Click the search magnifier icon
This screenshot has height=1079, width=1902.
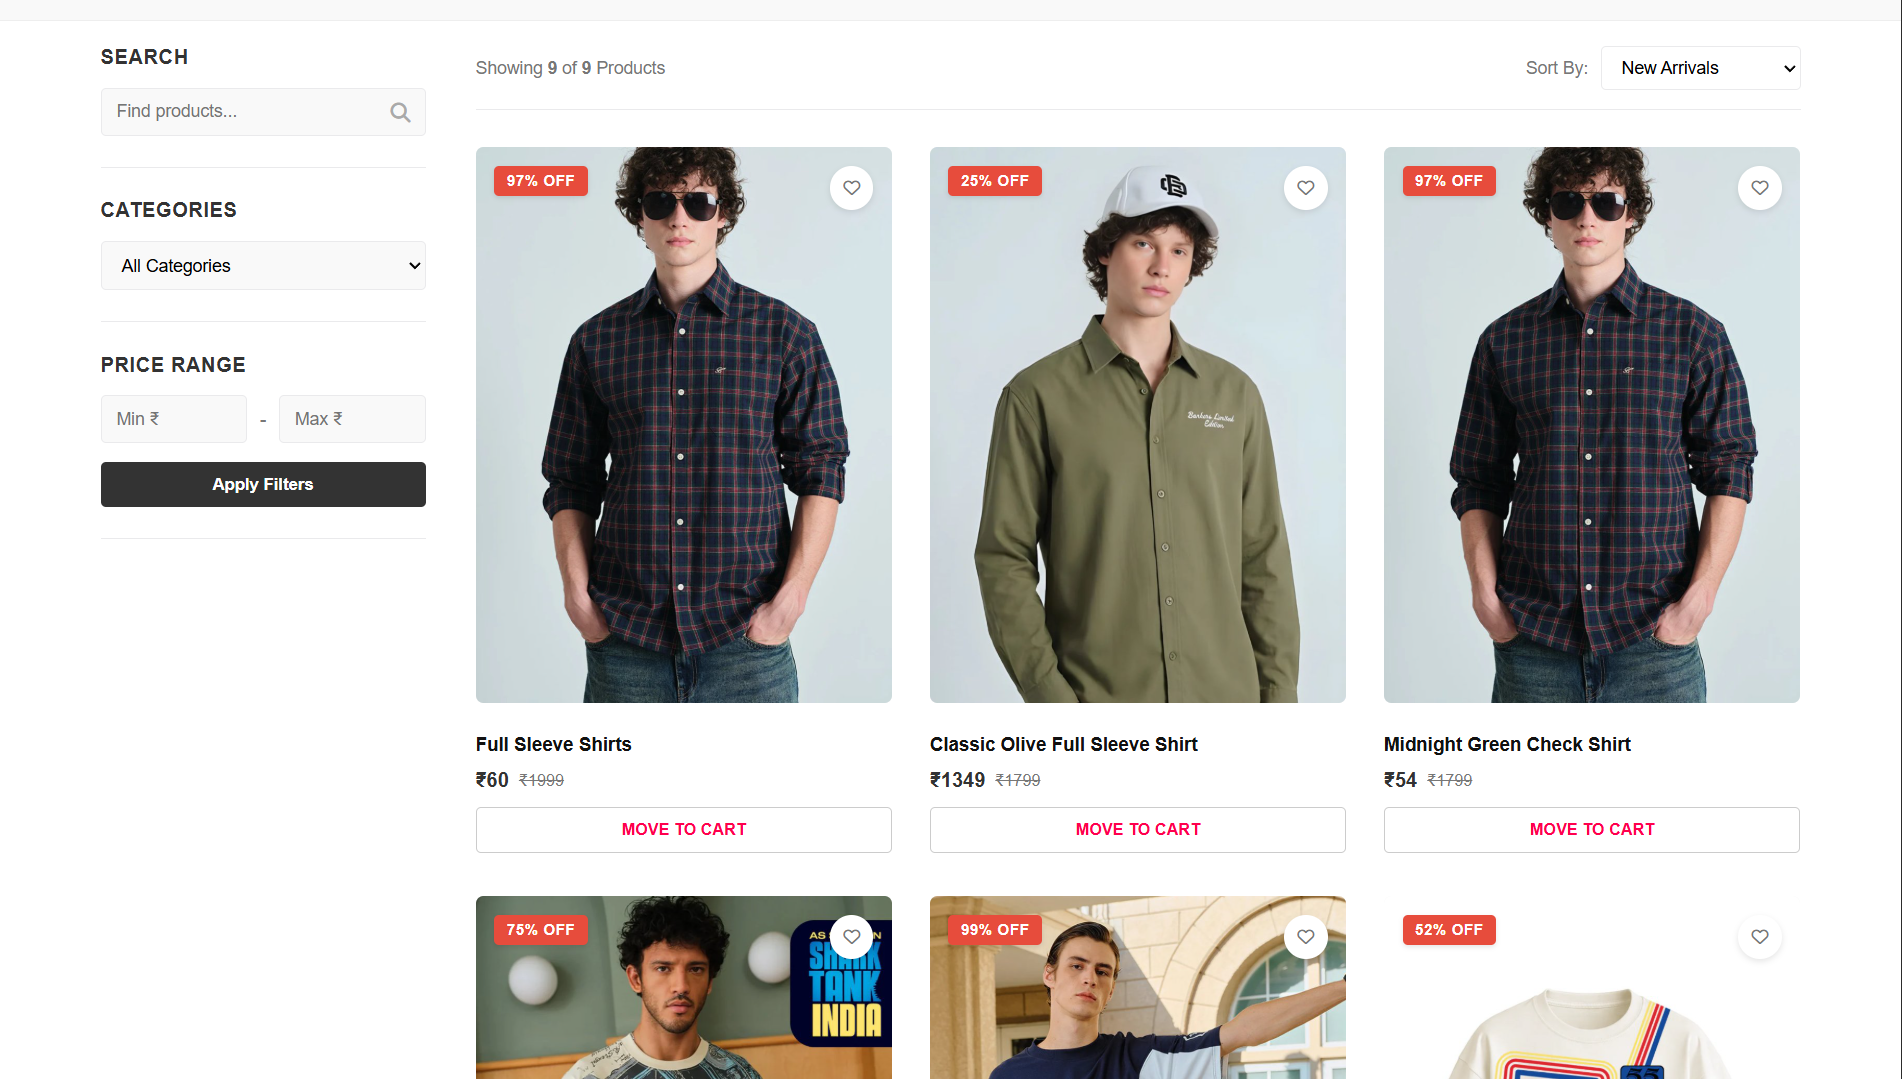[400, 111]
